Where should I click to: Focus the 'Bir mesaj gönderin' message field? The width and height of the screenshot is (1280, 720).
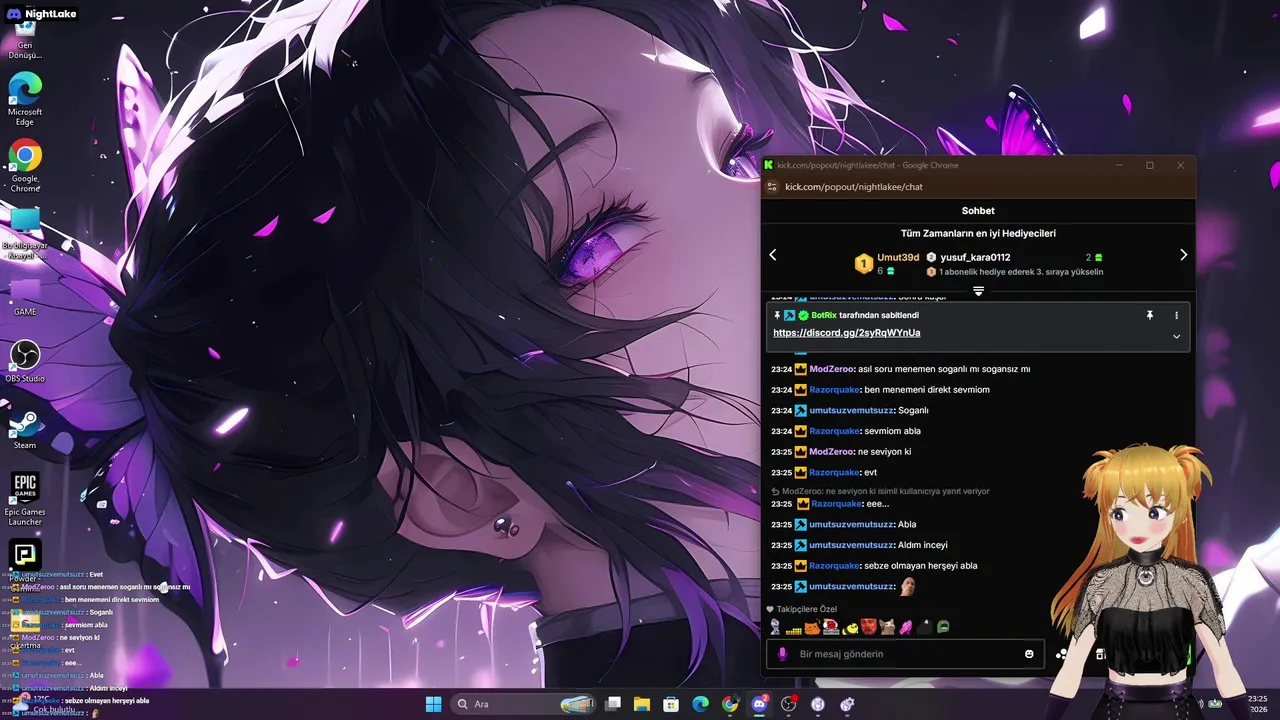pyautogui.click(x=906, y=654)
